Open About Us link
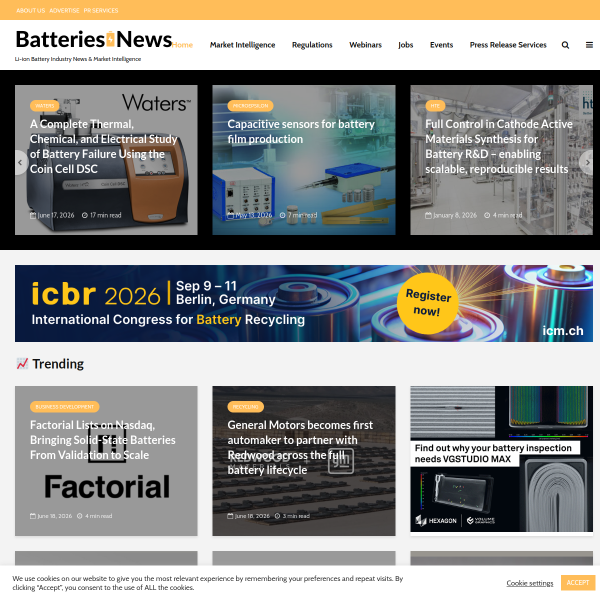Viewport: 600px width, 600px height. (31, 10)
